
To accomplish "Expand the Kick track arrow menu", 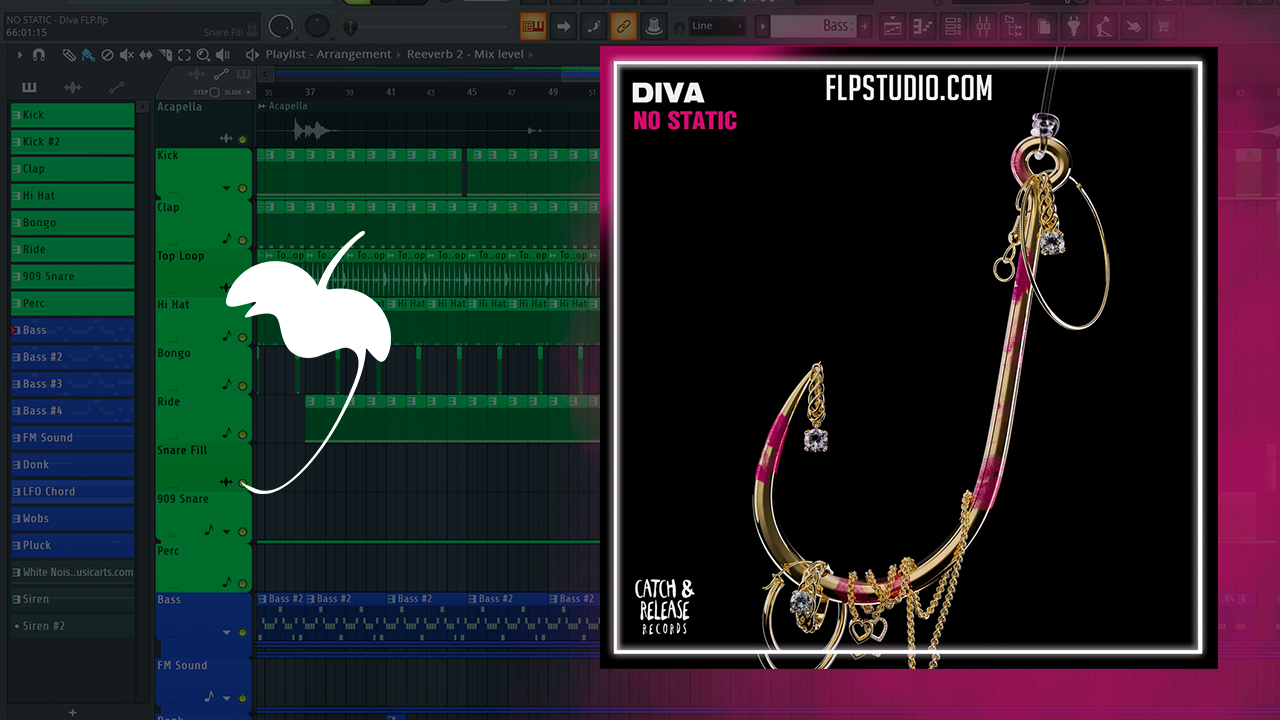I will [x=227, y=188].
